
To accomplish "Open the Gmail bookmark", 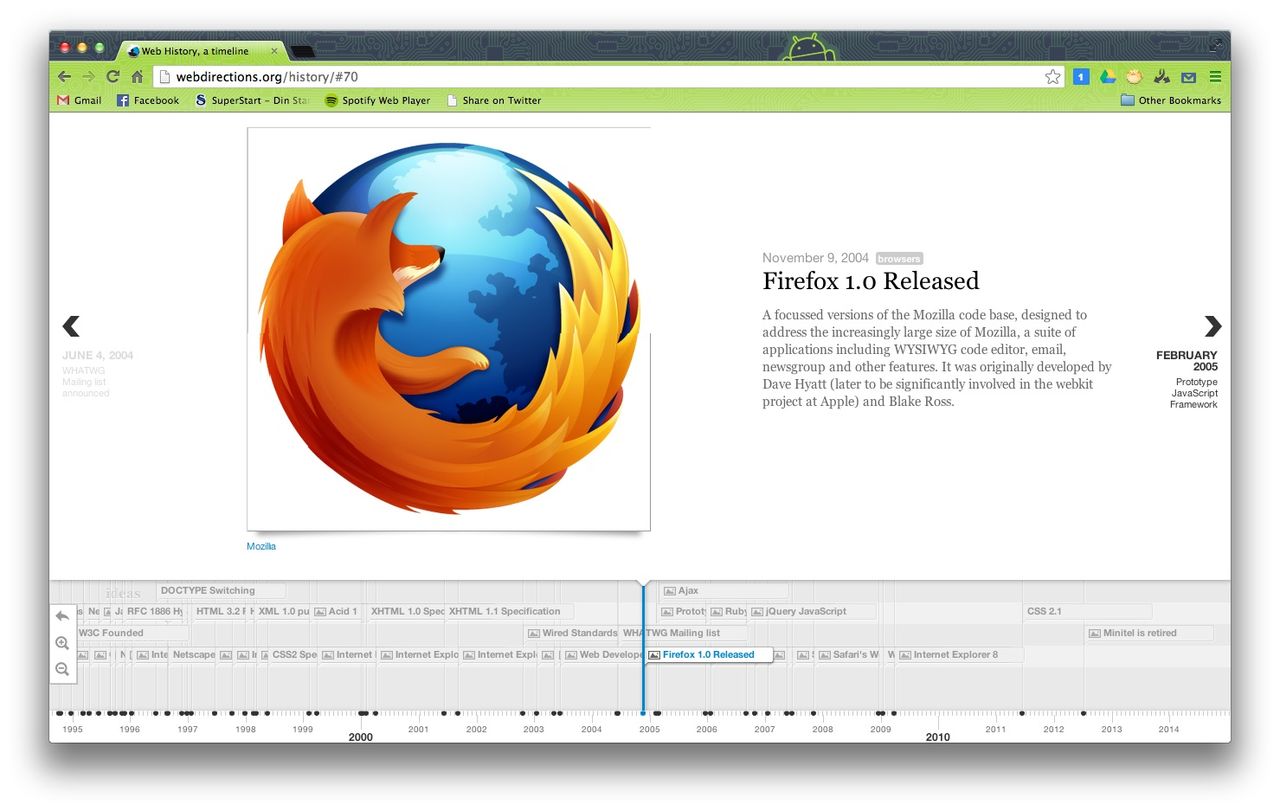I will (x=79, y=100).
